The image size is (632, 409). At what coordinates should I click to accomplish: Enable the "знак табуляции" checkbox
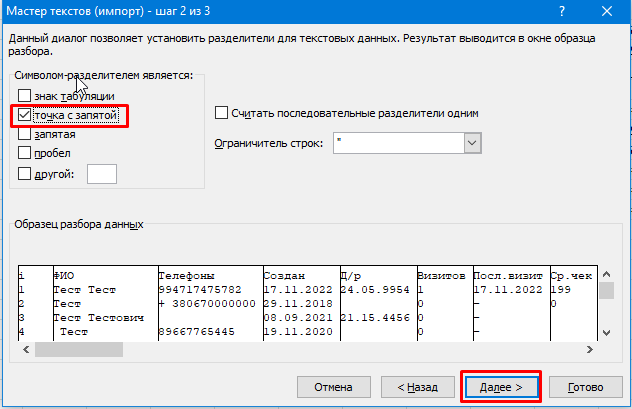[x=25, y=96]
